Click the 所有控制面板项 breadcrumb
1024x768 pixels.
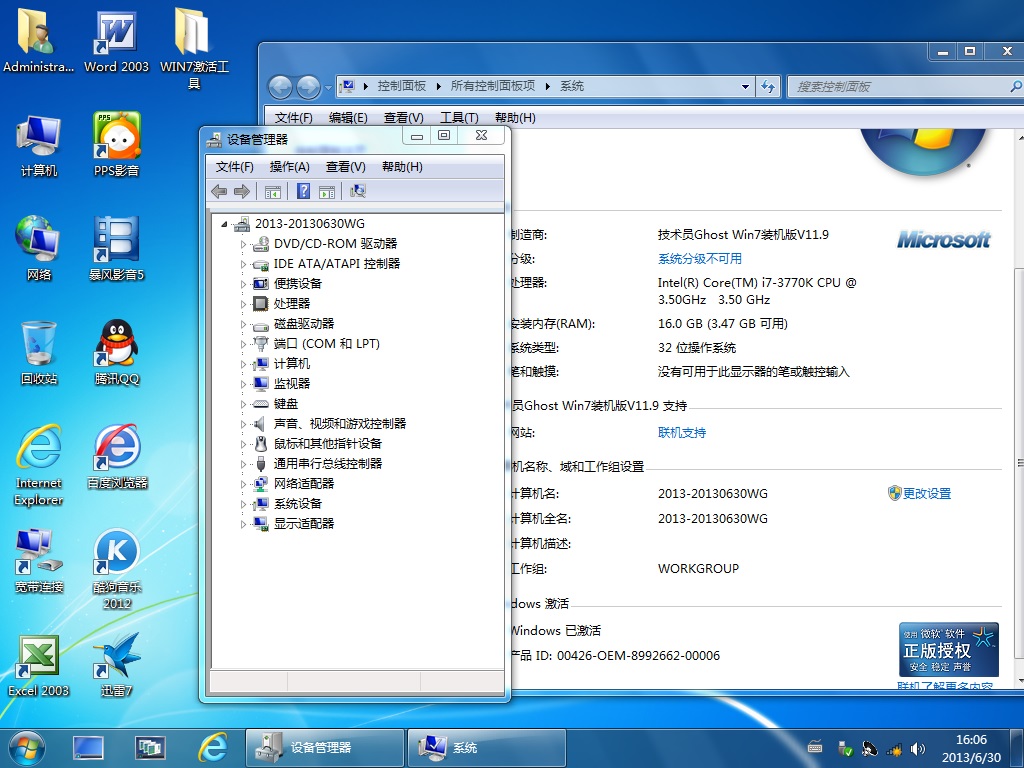[x=492, y=86]
